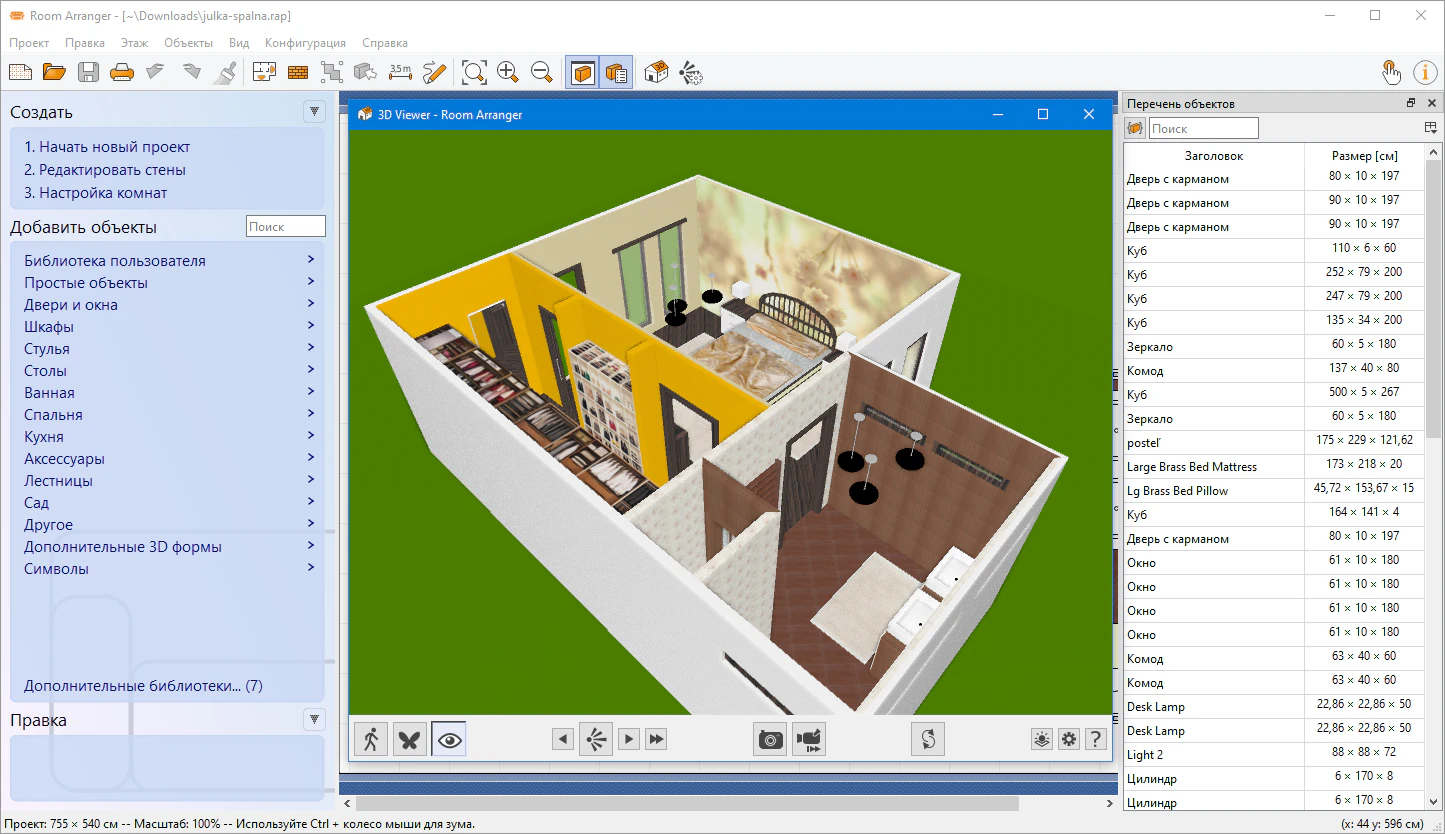1445x834 pixels.
Task: Click the object list search field
Action: pyautogui.click(x=1203, y=128)
